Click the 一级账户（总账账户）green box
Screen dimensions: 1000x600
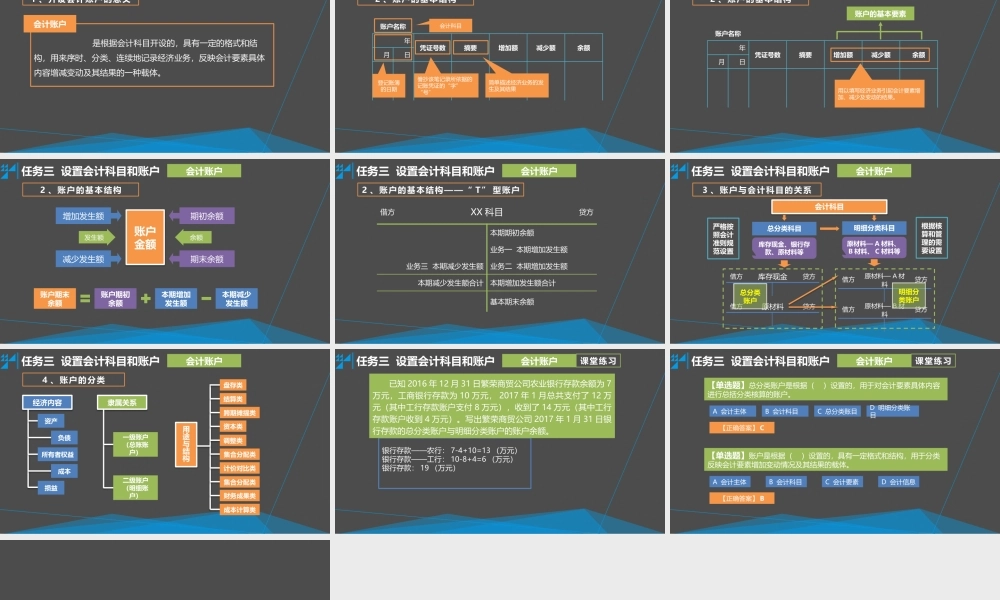point(135,444)
